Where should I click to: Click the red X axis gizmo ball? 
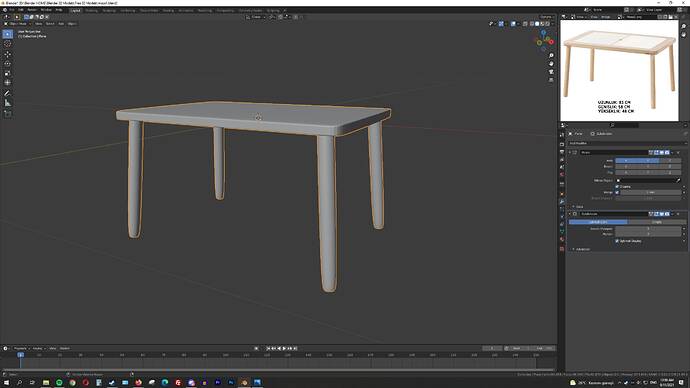click(551, 42)
